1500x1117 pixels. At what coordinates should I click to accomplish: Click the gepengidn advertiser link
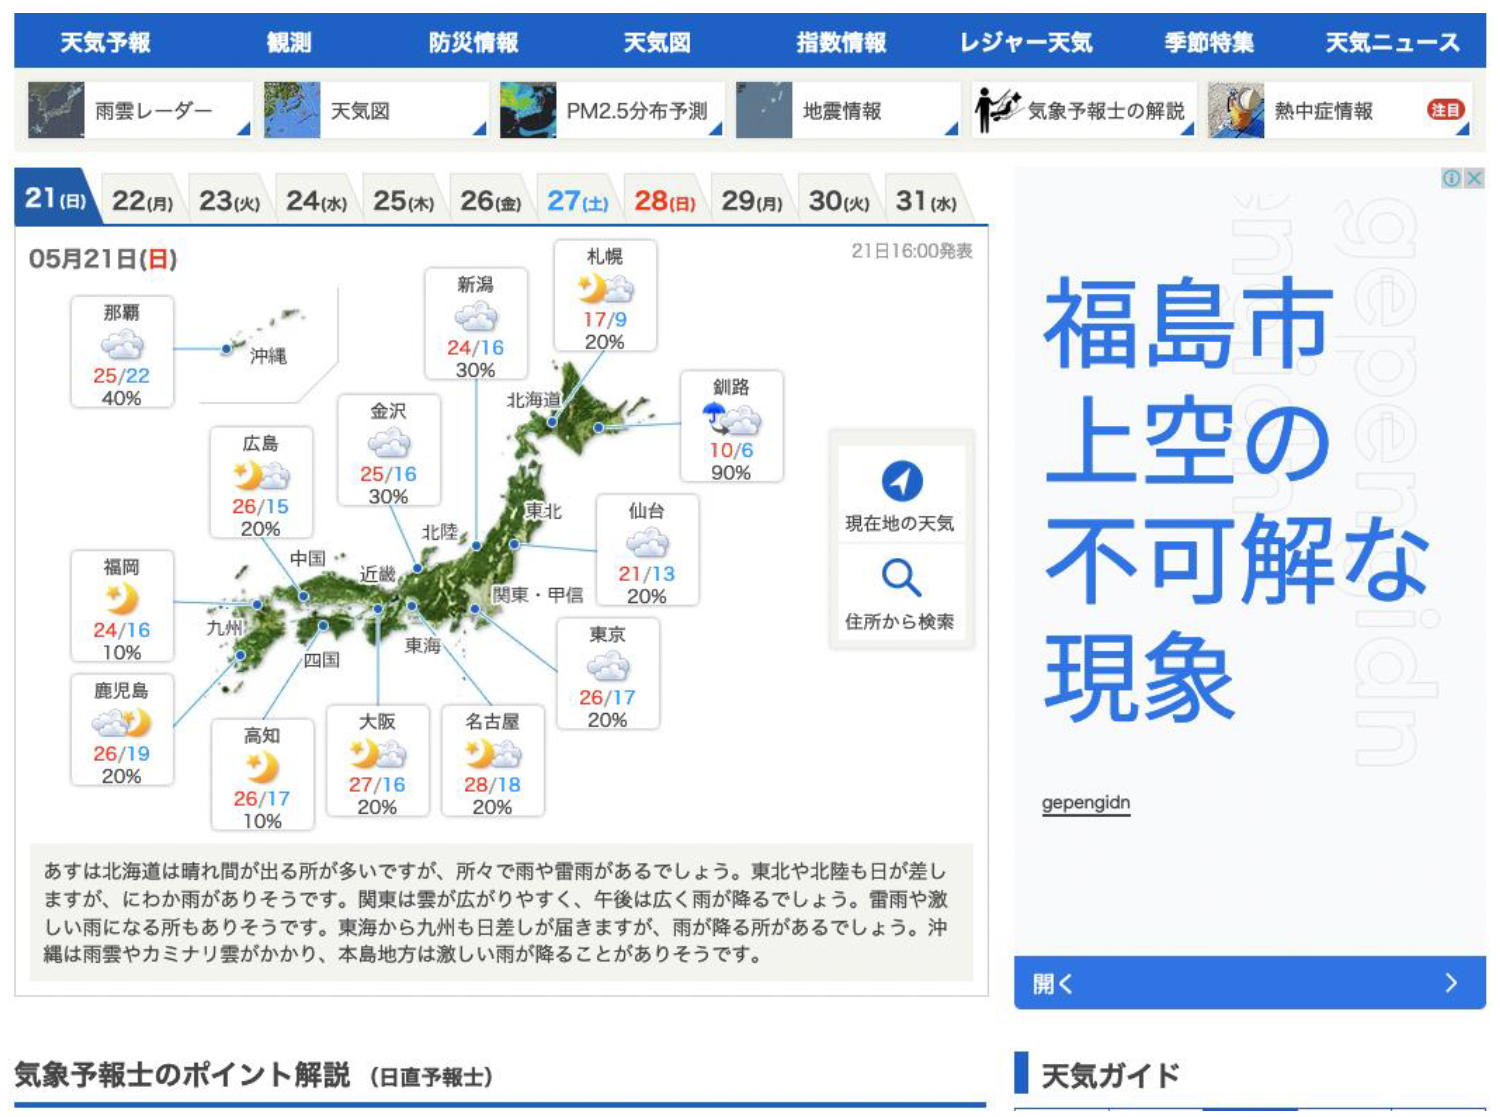click(x=1086, y=802)
